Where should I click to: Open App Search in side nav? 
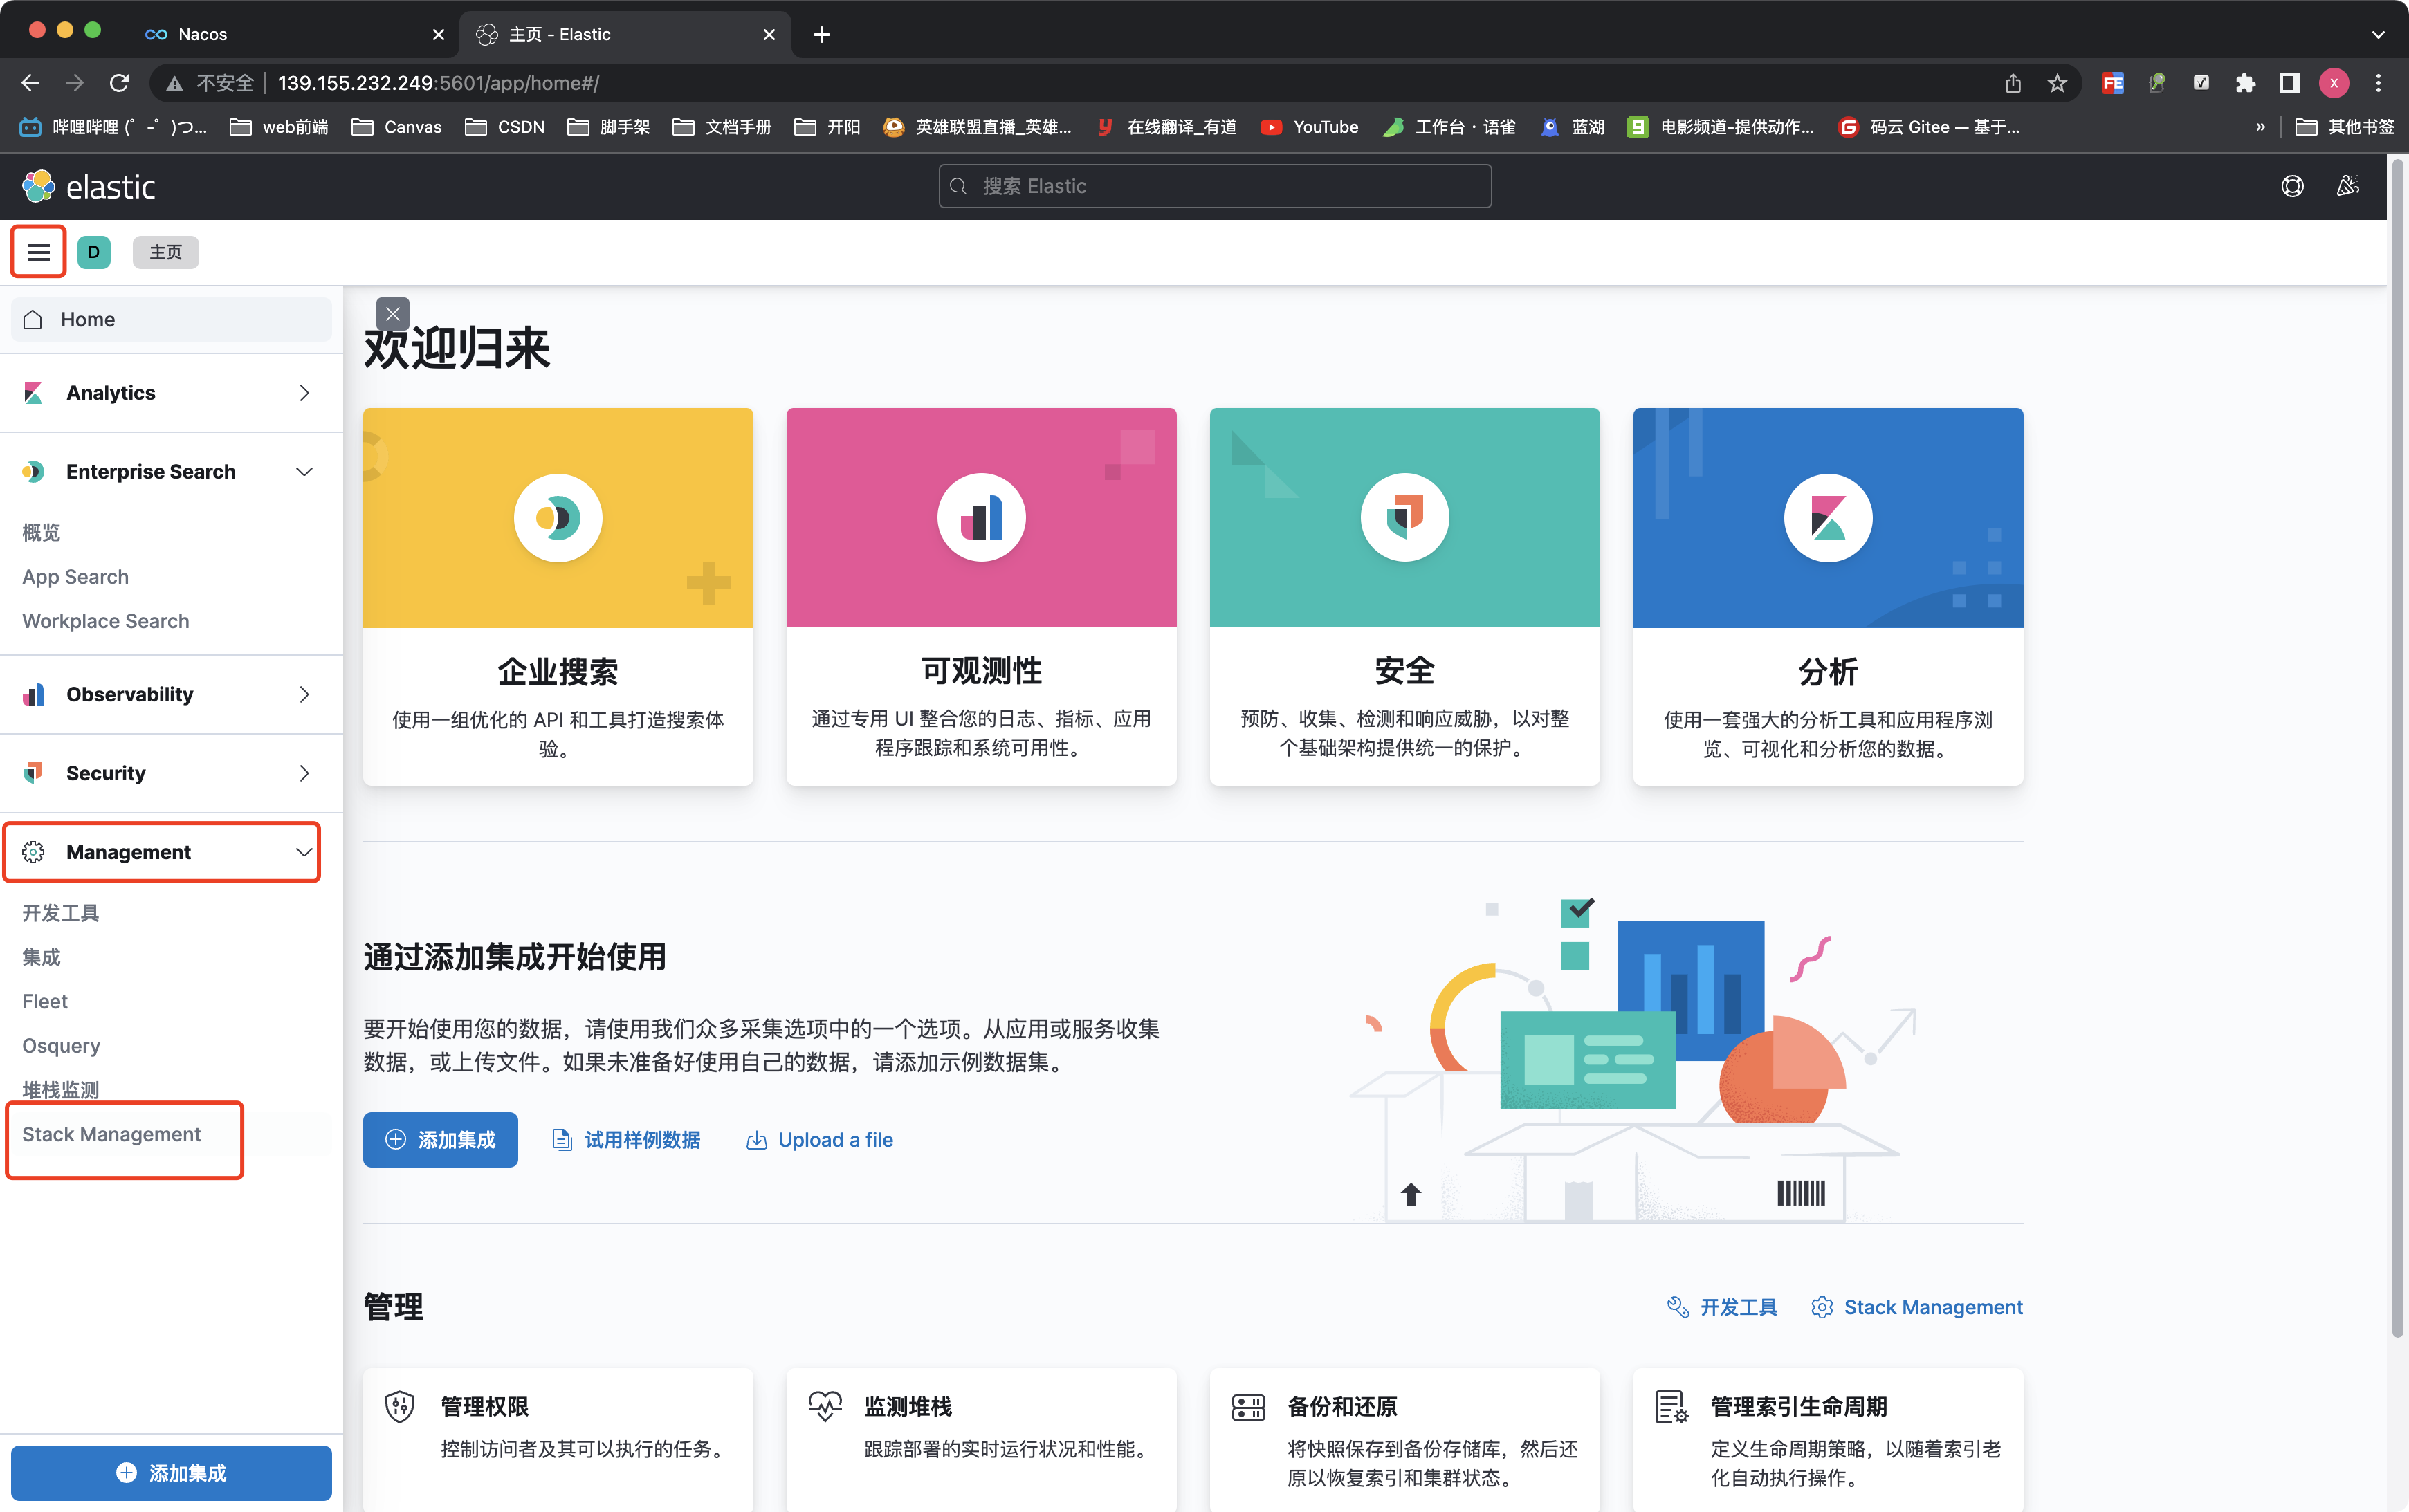point(75,577)
